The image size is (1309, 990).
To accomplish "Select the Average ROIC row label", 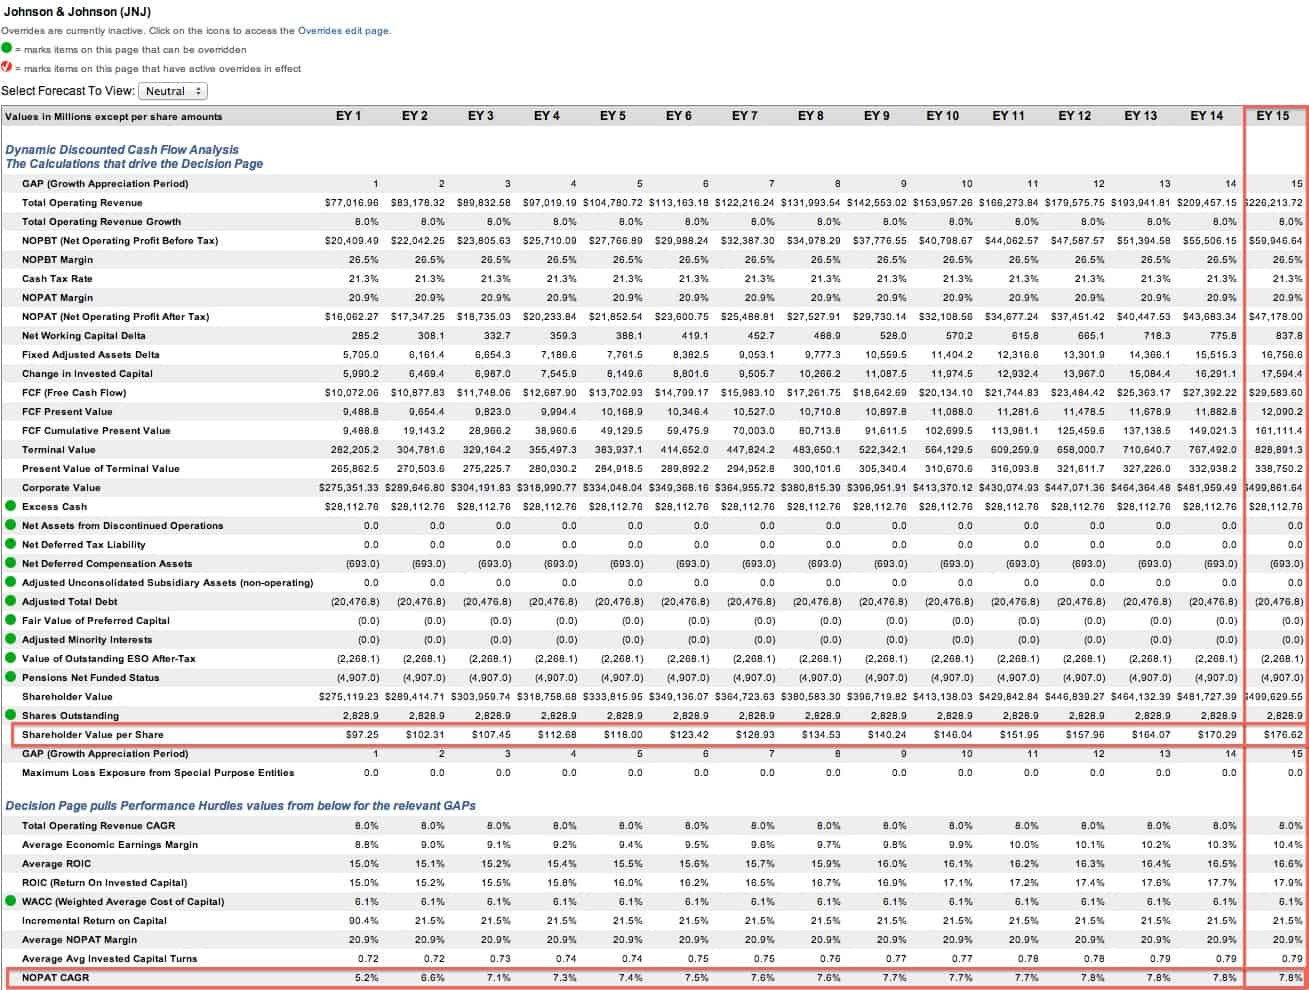I will [56, 864].
